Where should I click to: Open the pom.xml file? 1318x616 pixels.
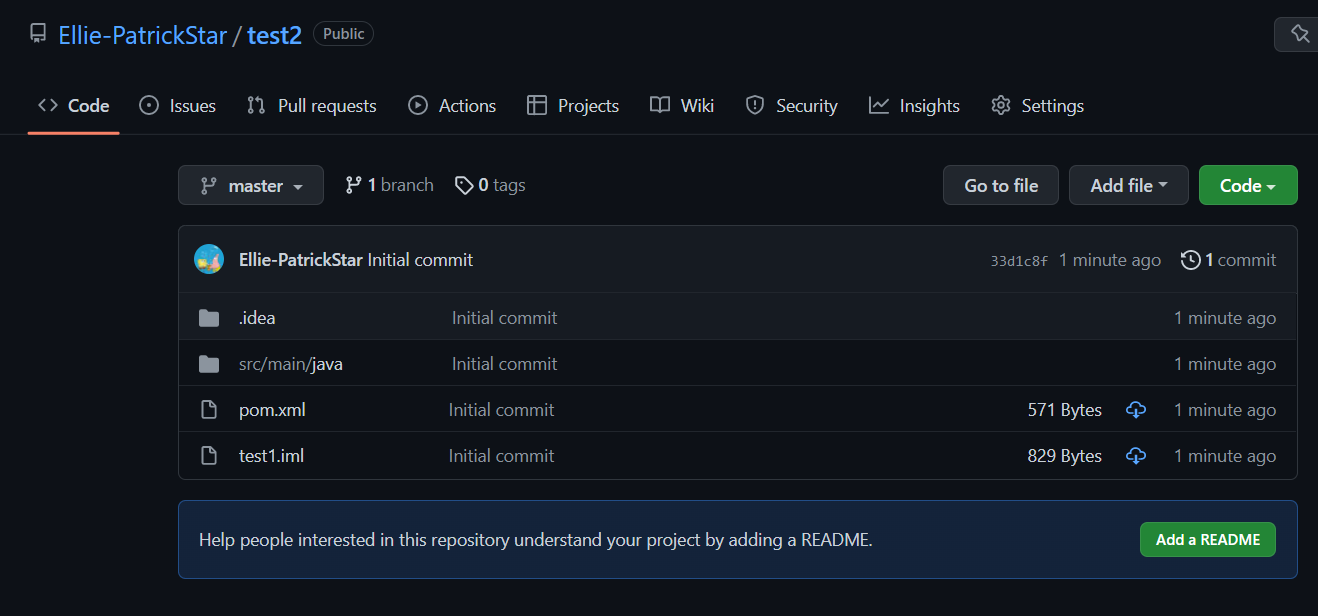click(x=272, y=410)
